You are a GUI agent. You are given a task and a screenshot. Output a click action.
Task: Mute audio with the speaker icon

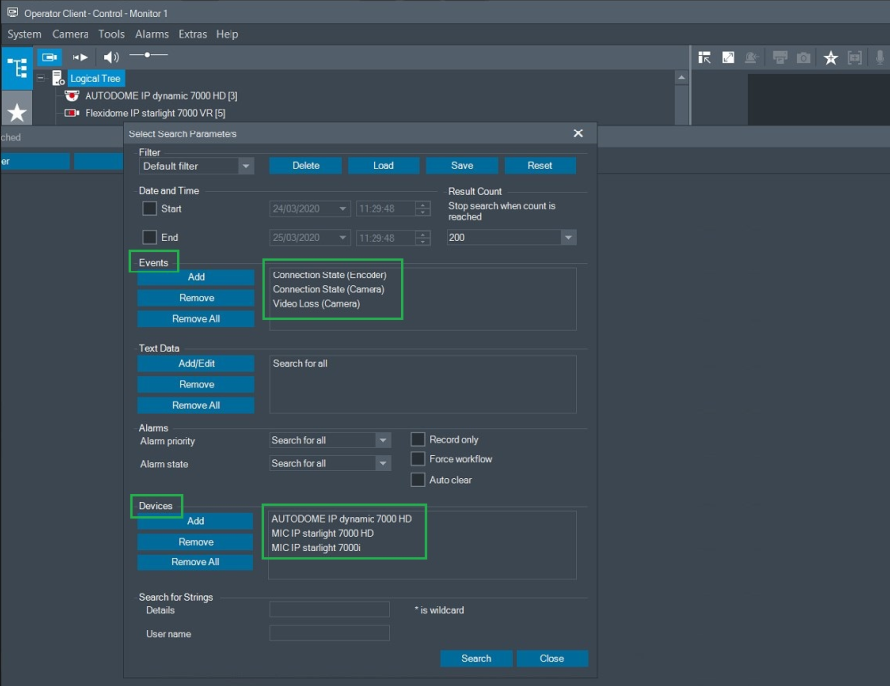click(110, 58)
